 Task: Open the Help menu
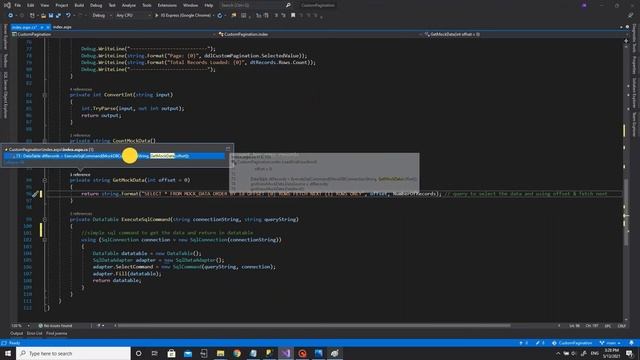[x=209, y=5]
